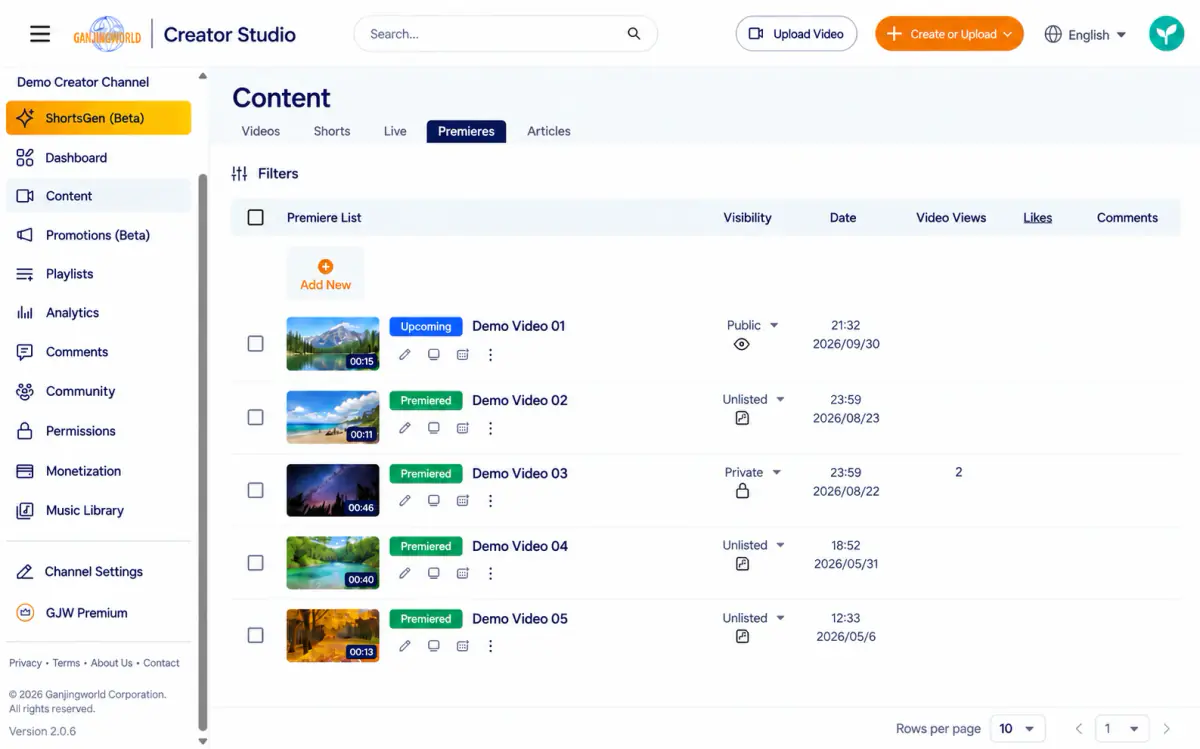Tick the Demo Video 02 checkbox
The height and width of the screenshot is (749, 1200).
click(x=256, y=417)
